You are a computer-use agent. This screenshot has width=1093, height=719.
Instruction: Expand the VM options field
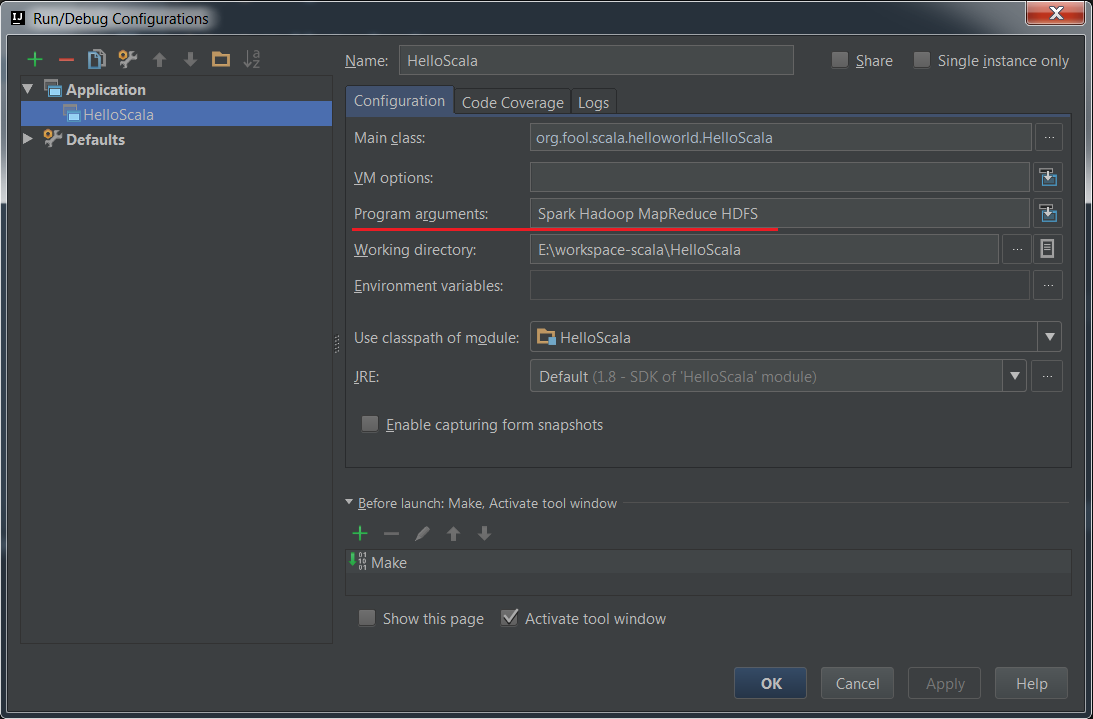[x=1048, y=177]
